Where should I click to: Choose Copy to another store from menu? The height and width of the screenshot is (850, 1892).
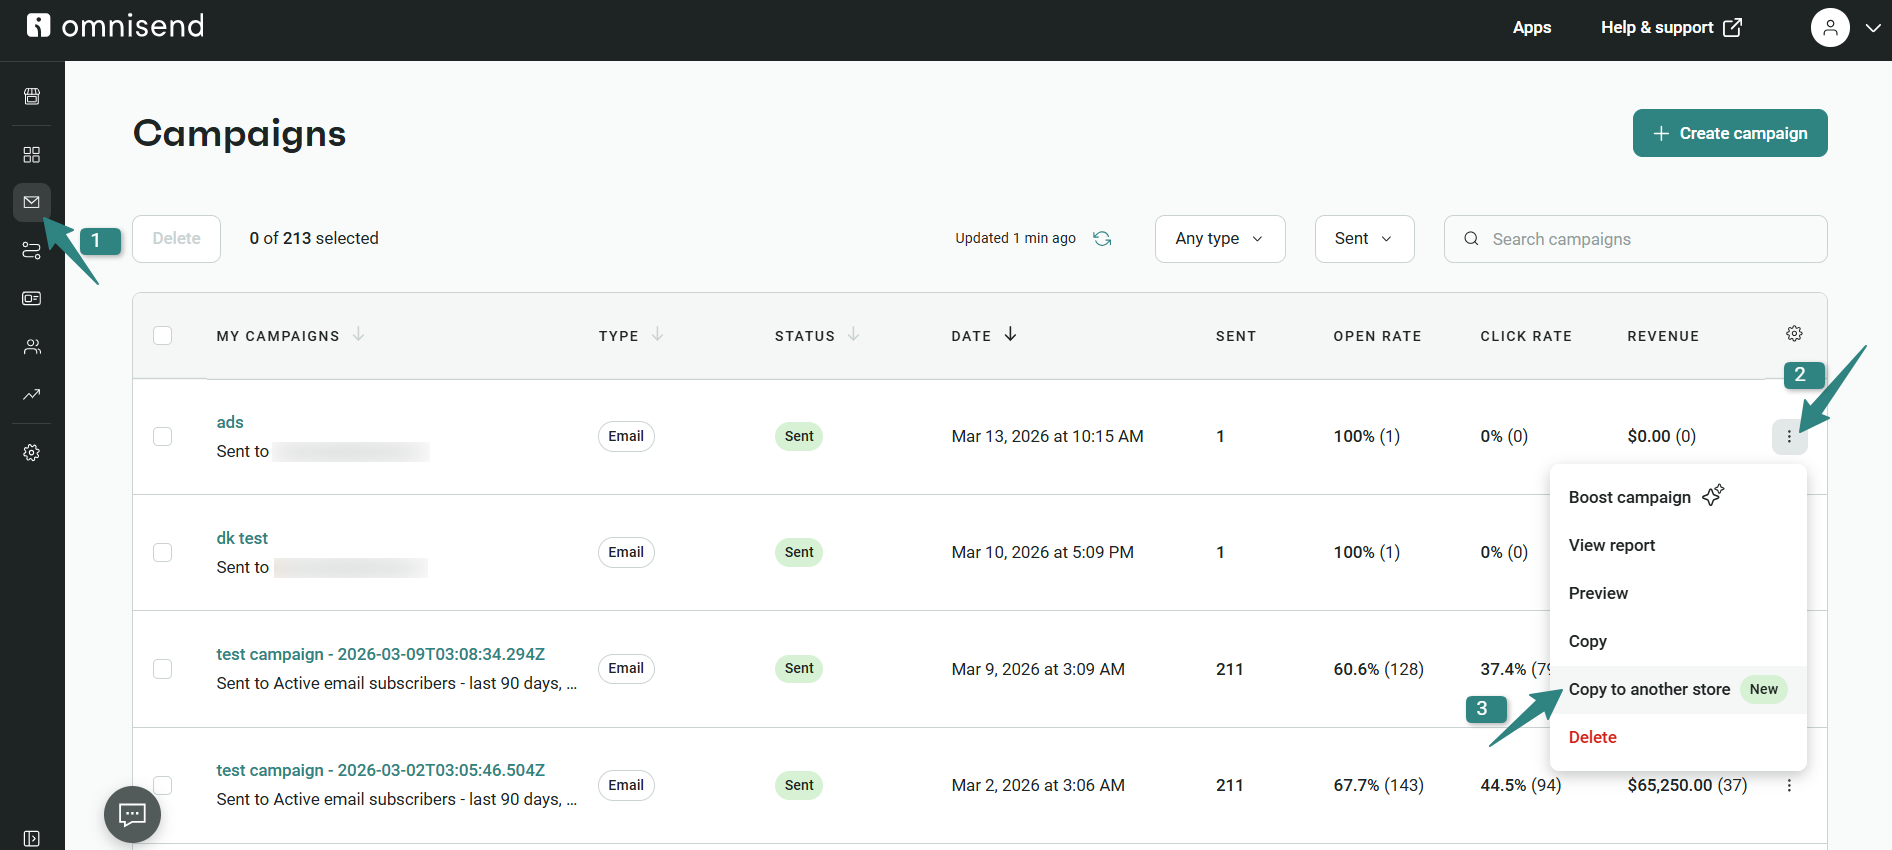pos(1648,690)
